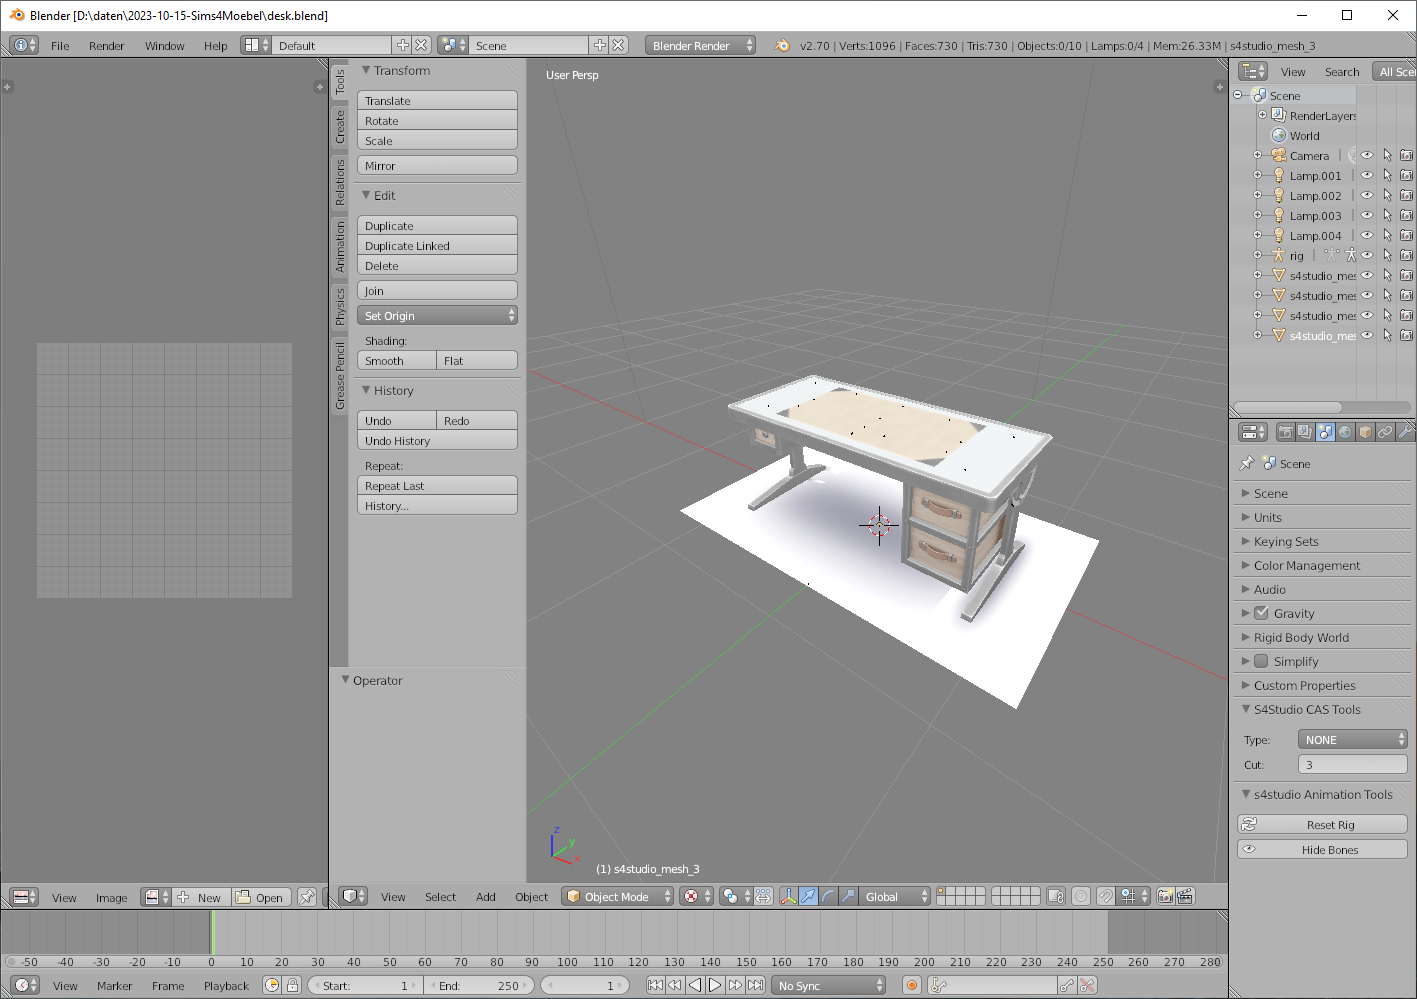
Task: Click the translate manipulator arrow icon
Action: coord(808,896)
